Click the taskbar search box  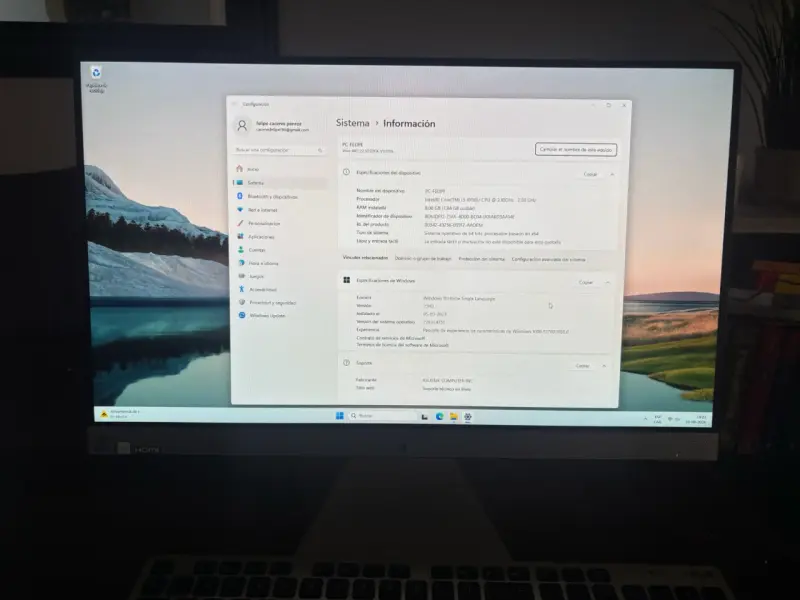383,416
